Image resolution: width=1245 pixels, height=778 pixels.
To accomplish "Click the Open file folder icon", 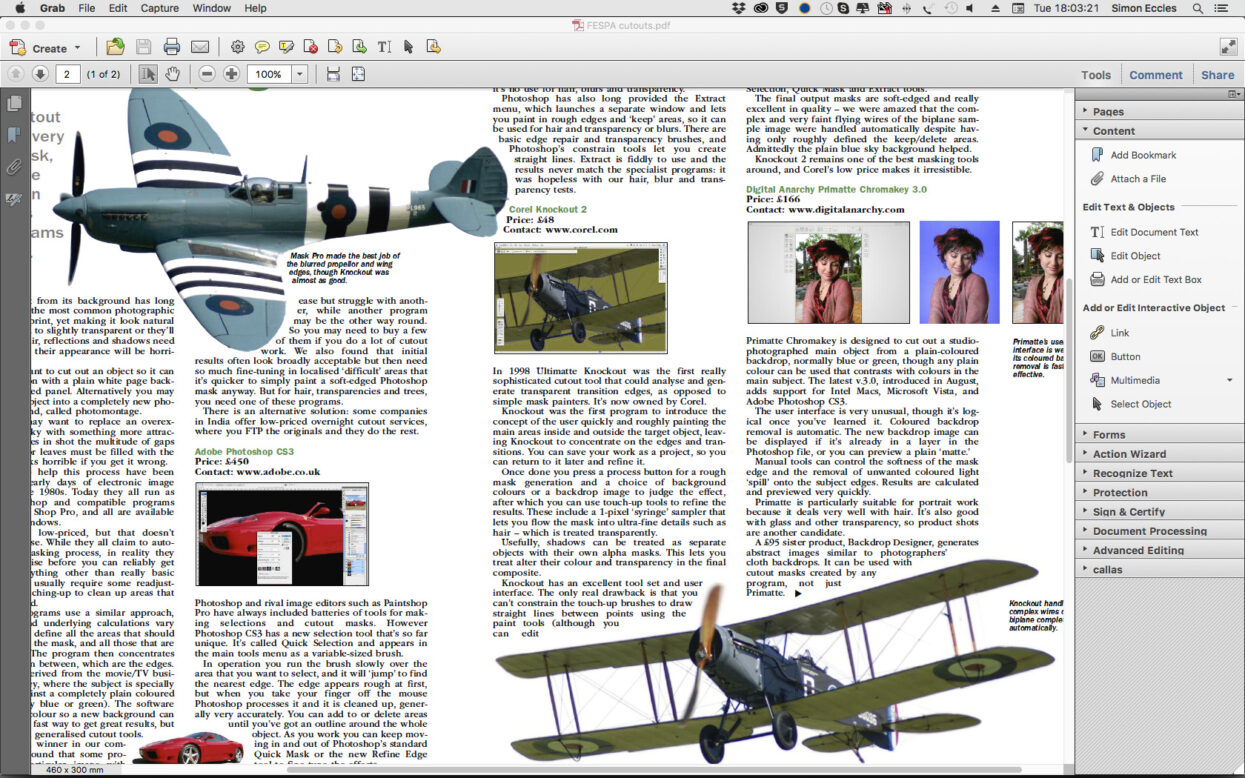I will coord(116,47).
